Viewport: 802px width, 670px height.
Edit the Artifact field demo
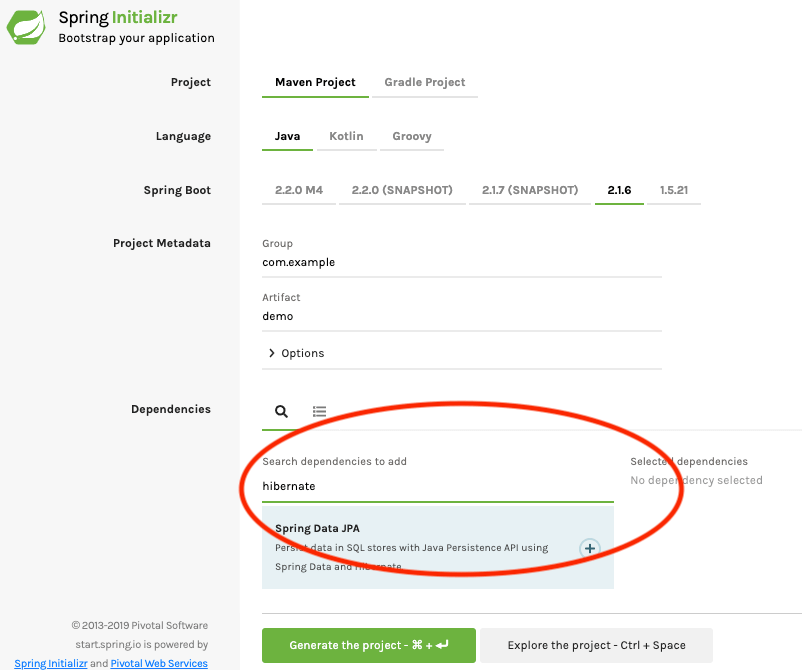coord(462,316)
